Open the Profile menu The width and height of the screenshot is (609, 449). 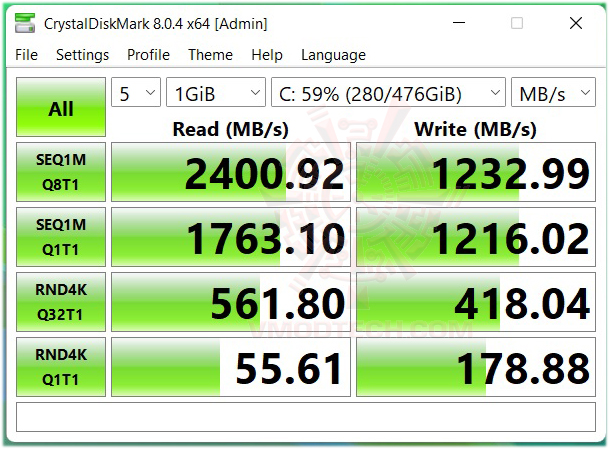(148, 55)
